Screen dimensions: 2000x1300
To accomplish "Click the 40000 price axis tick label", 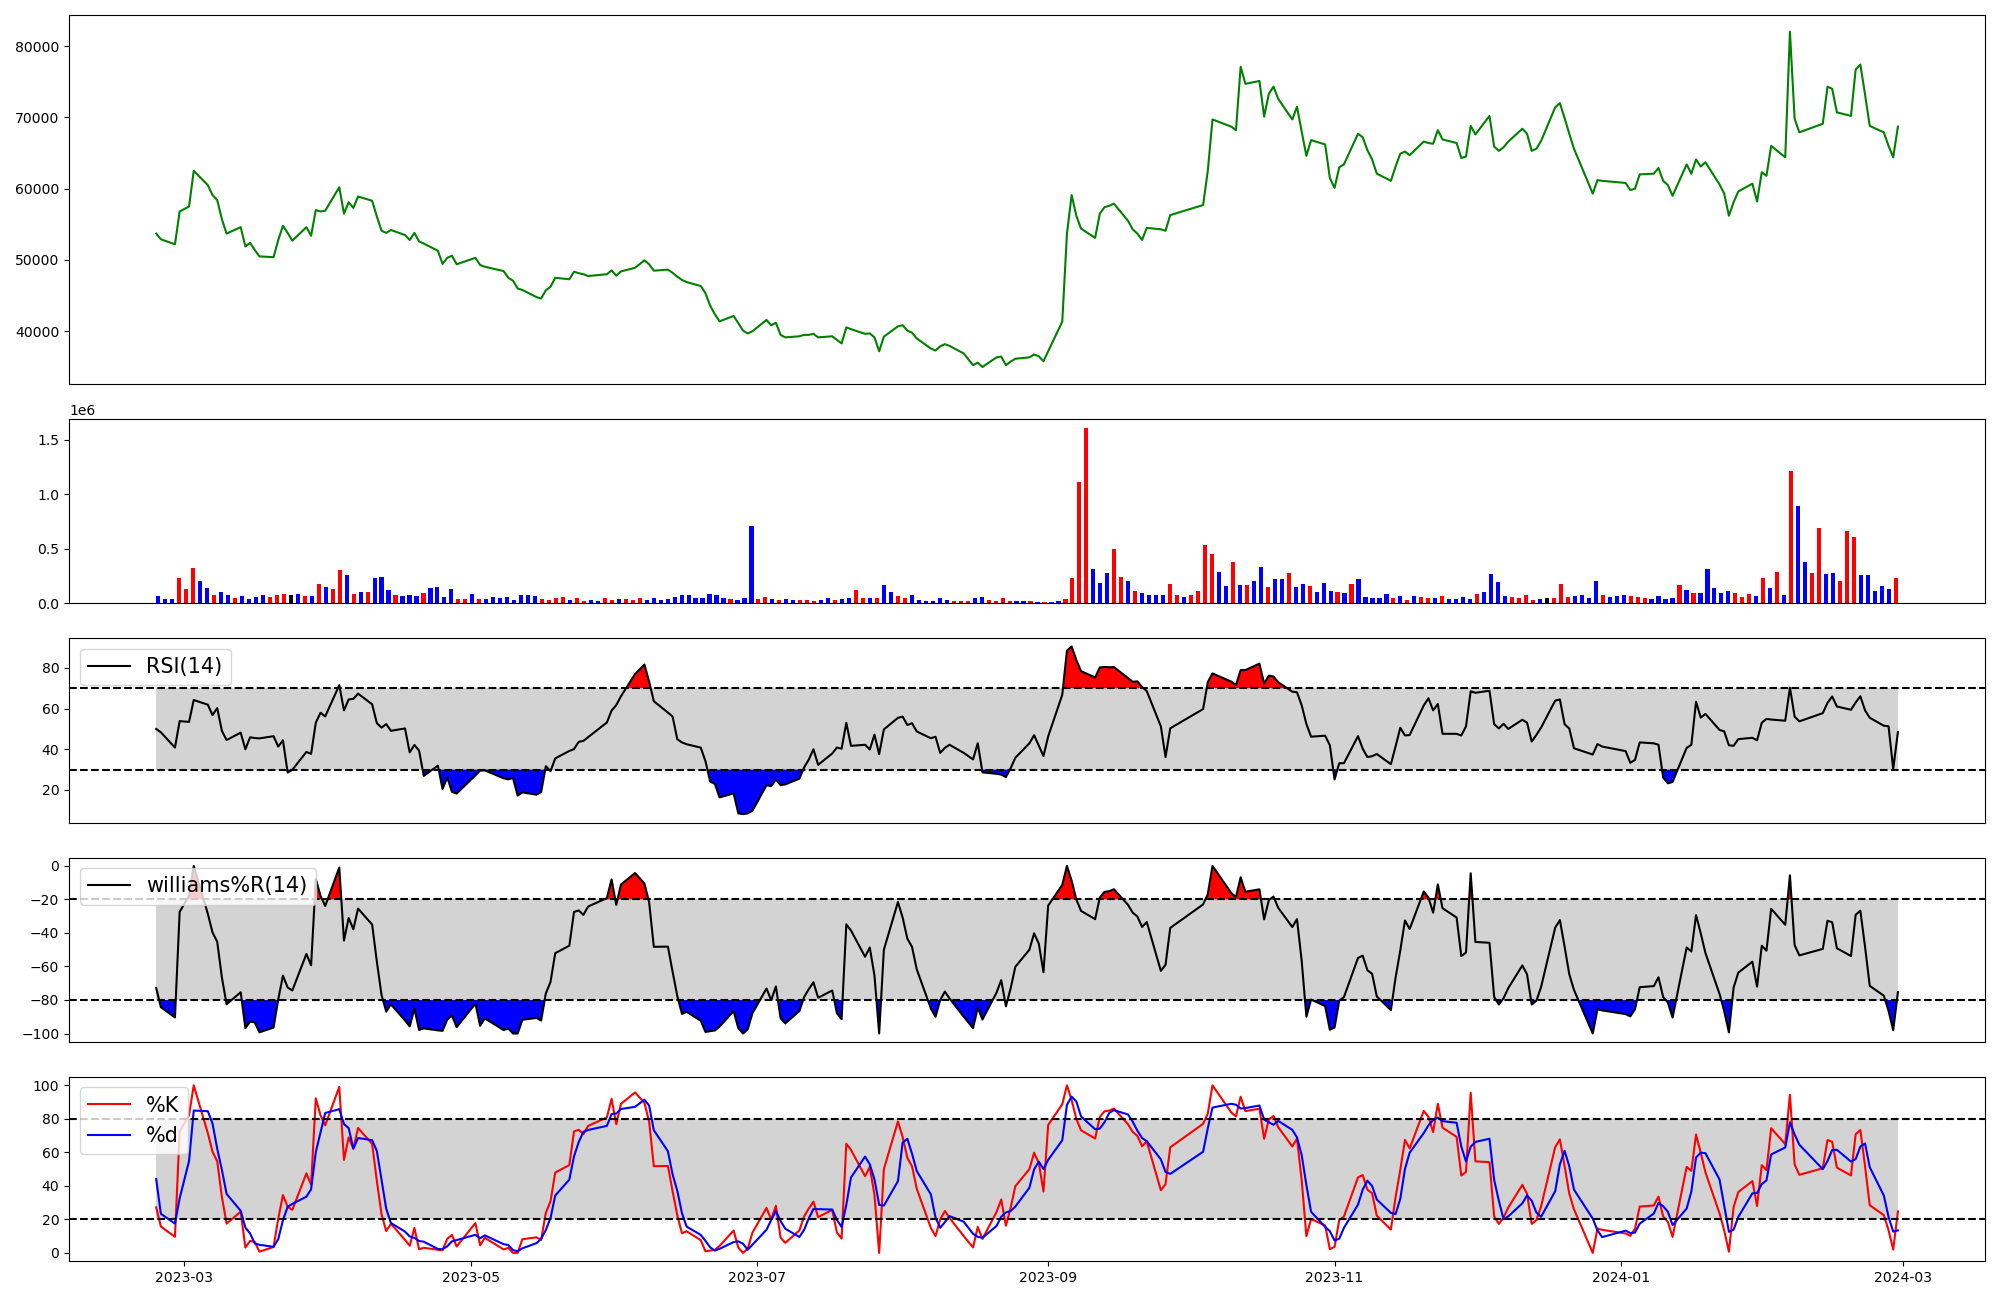I will [38, 332].
